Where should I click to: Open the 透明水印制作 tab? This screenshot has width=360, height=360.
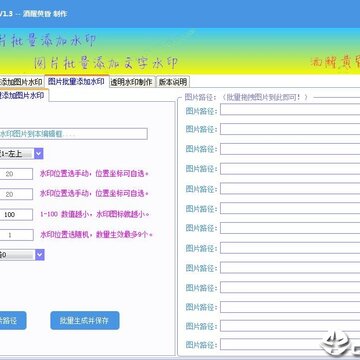coord(132,82)
